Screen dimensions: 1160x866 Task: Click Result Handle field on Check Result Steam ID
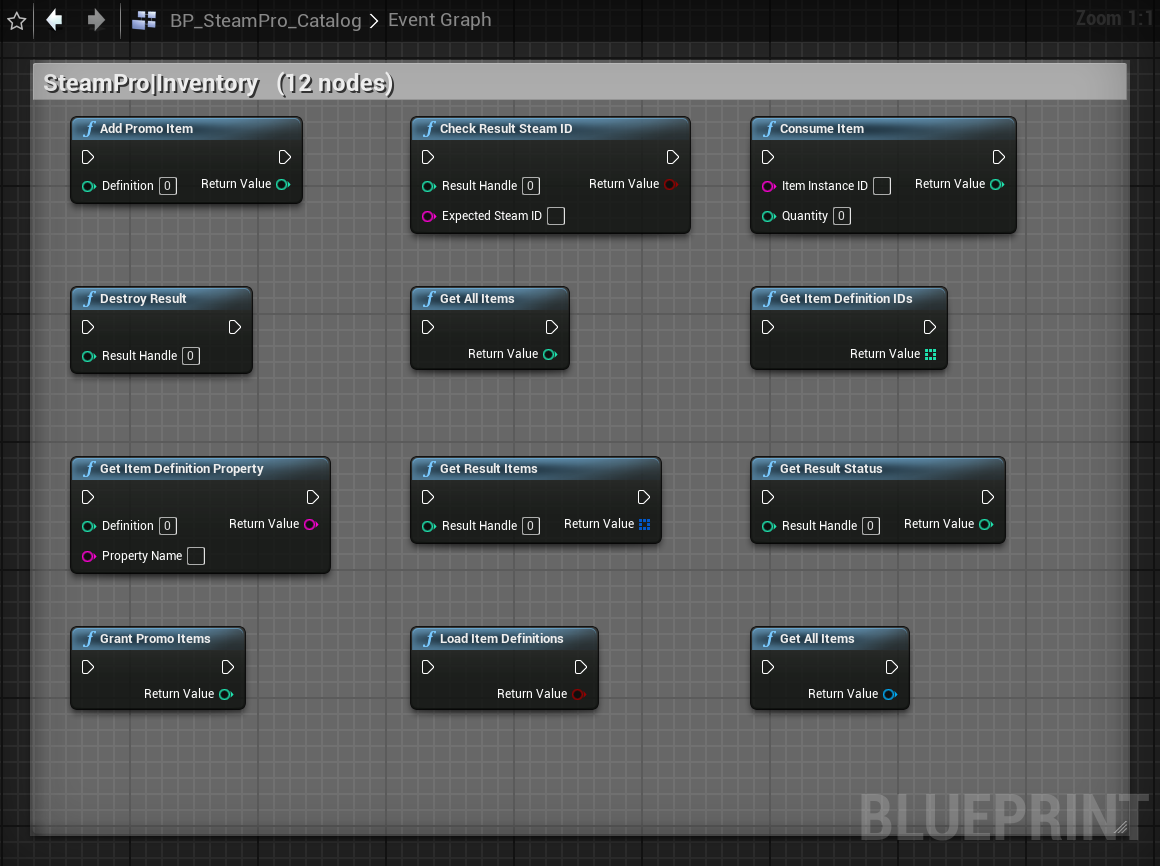530,186
